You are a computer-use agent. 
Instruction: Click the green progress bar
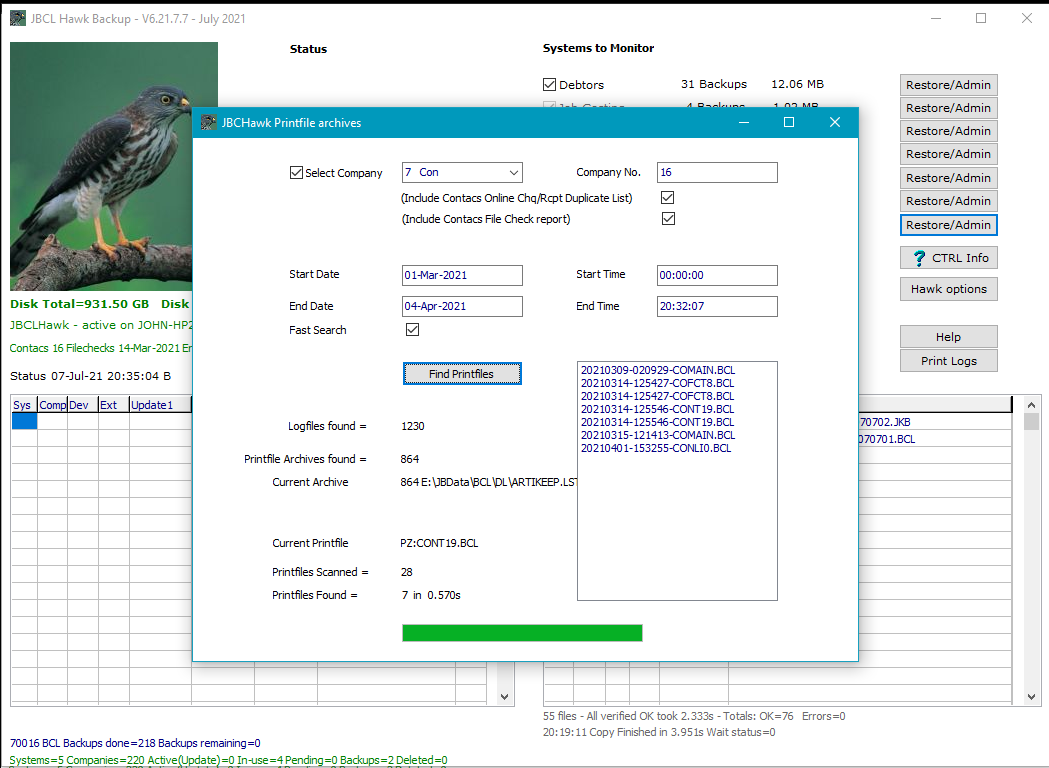point(522,632)
